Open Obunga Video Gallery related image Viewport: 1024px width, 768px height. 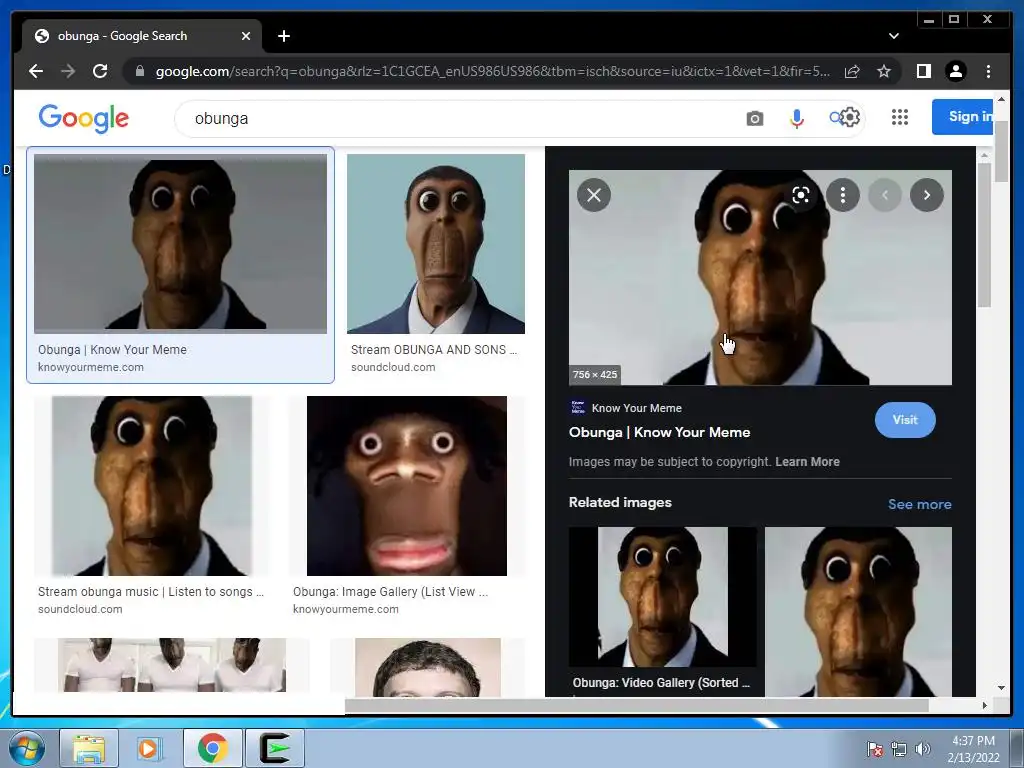[x=662, y=597]
